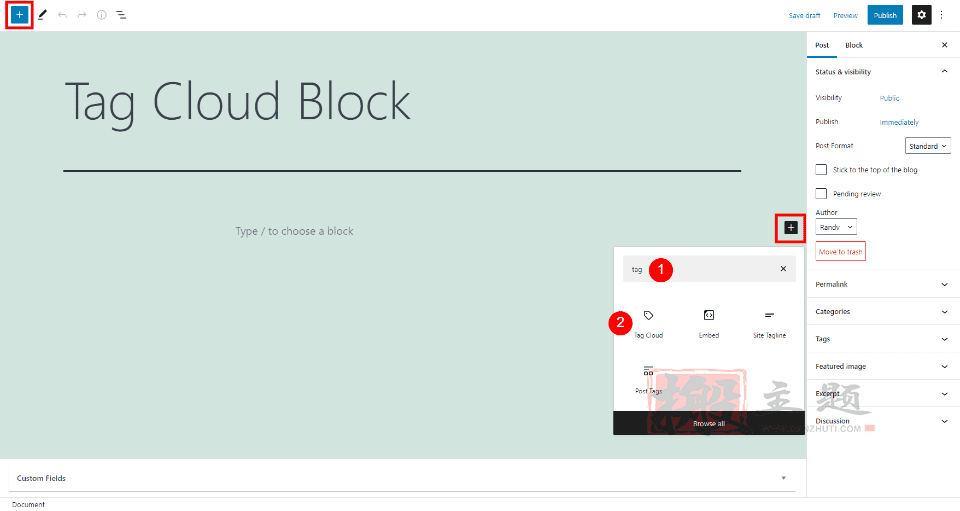960x511 pixels.
Task: Click the Document breadcrumb at bottom
Action: pyautogui.click(x=28, y=504)
